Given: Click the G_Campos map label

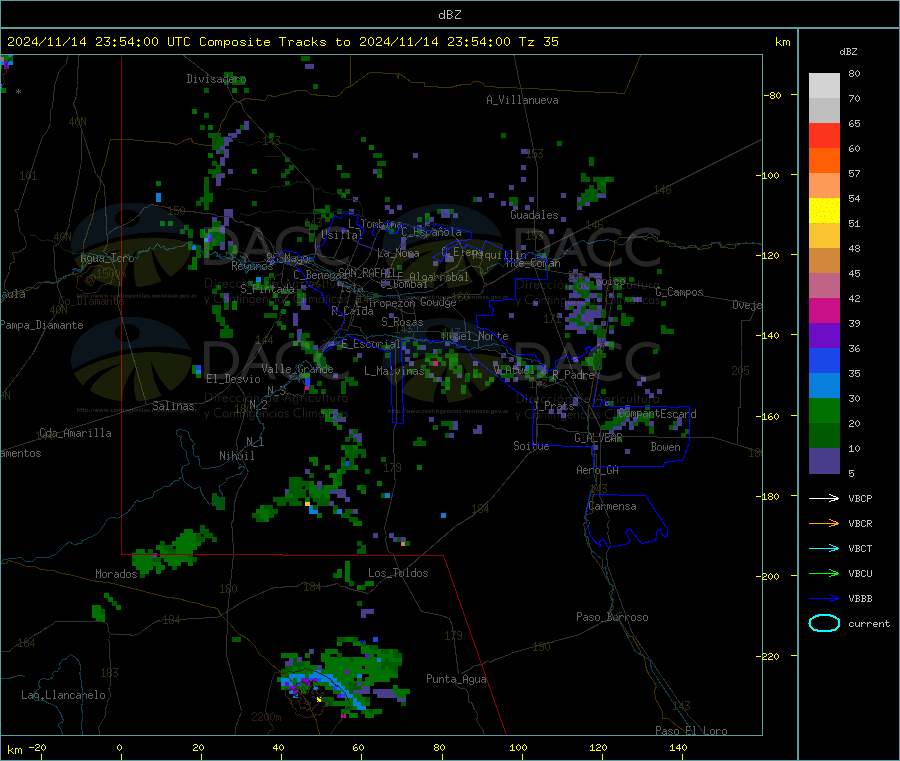Looking at the screenshot, I should [679, 292].
